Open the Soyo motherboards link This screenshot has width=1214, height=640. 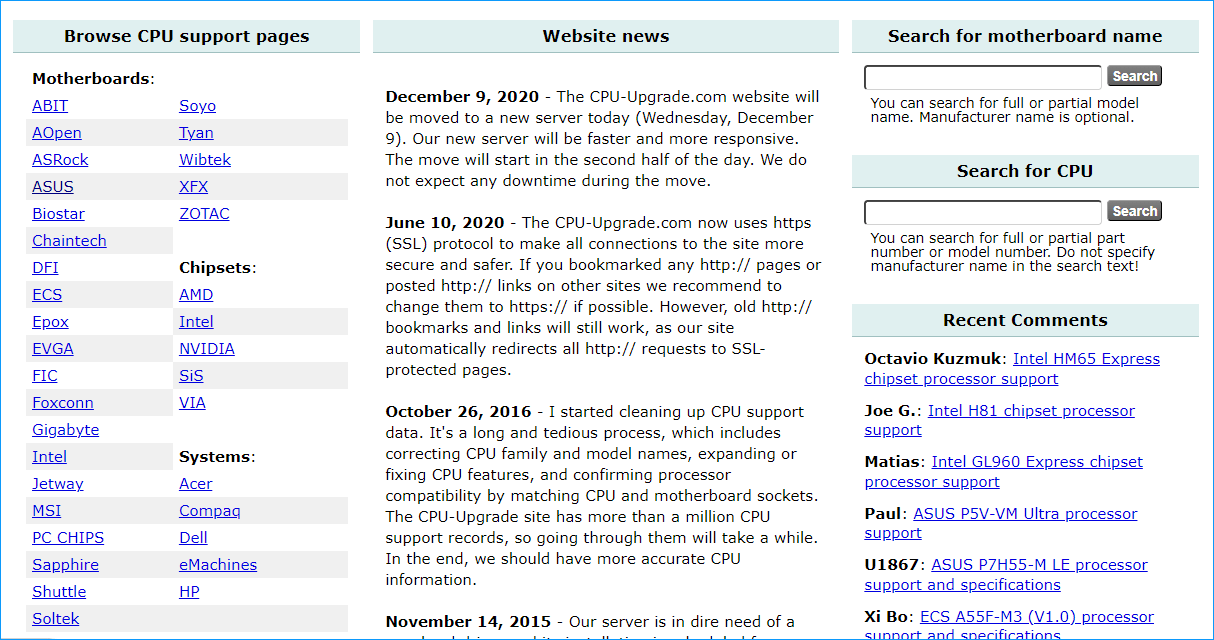[197, 106]
